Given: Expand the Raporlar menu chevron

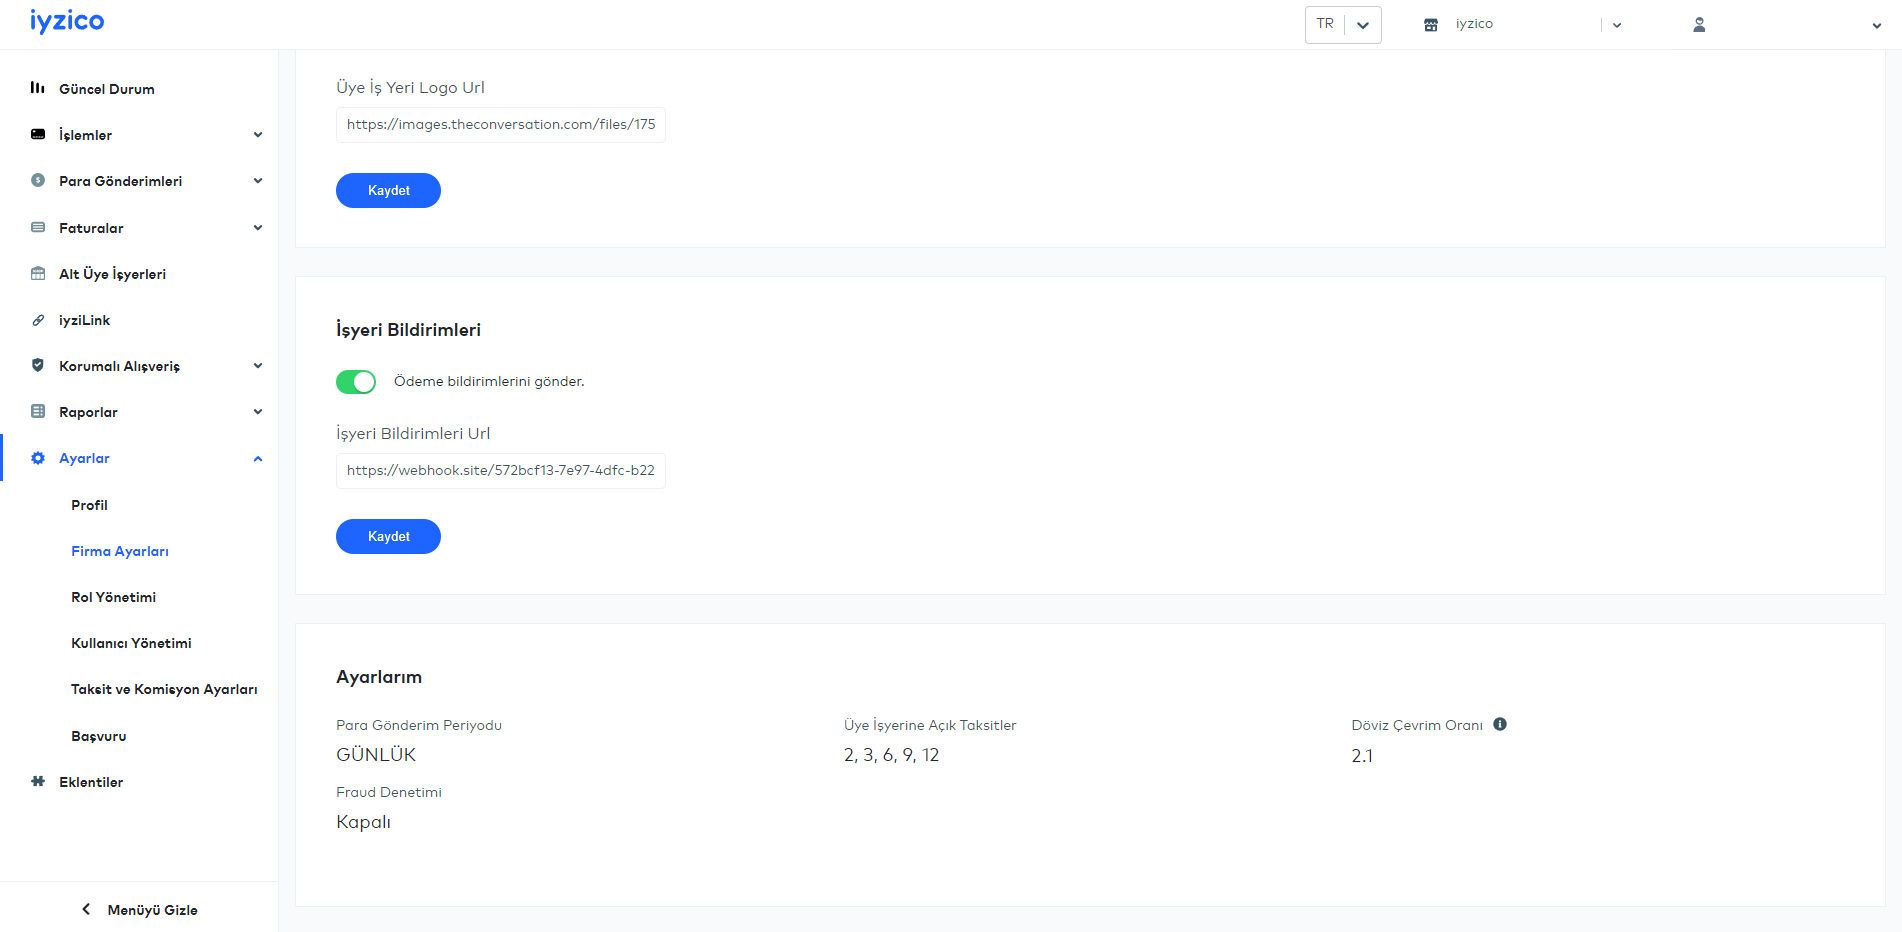Looking at the screenshot, I should 258,412.
